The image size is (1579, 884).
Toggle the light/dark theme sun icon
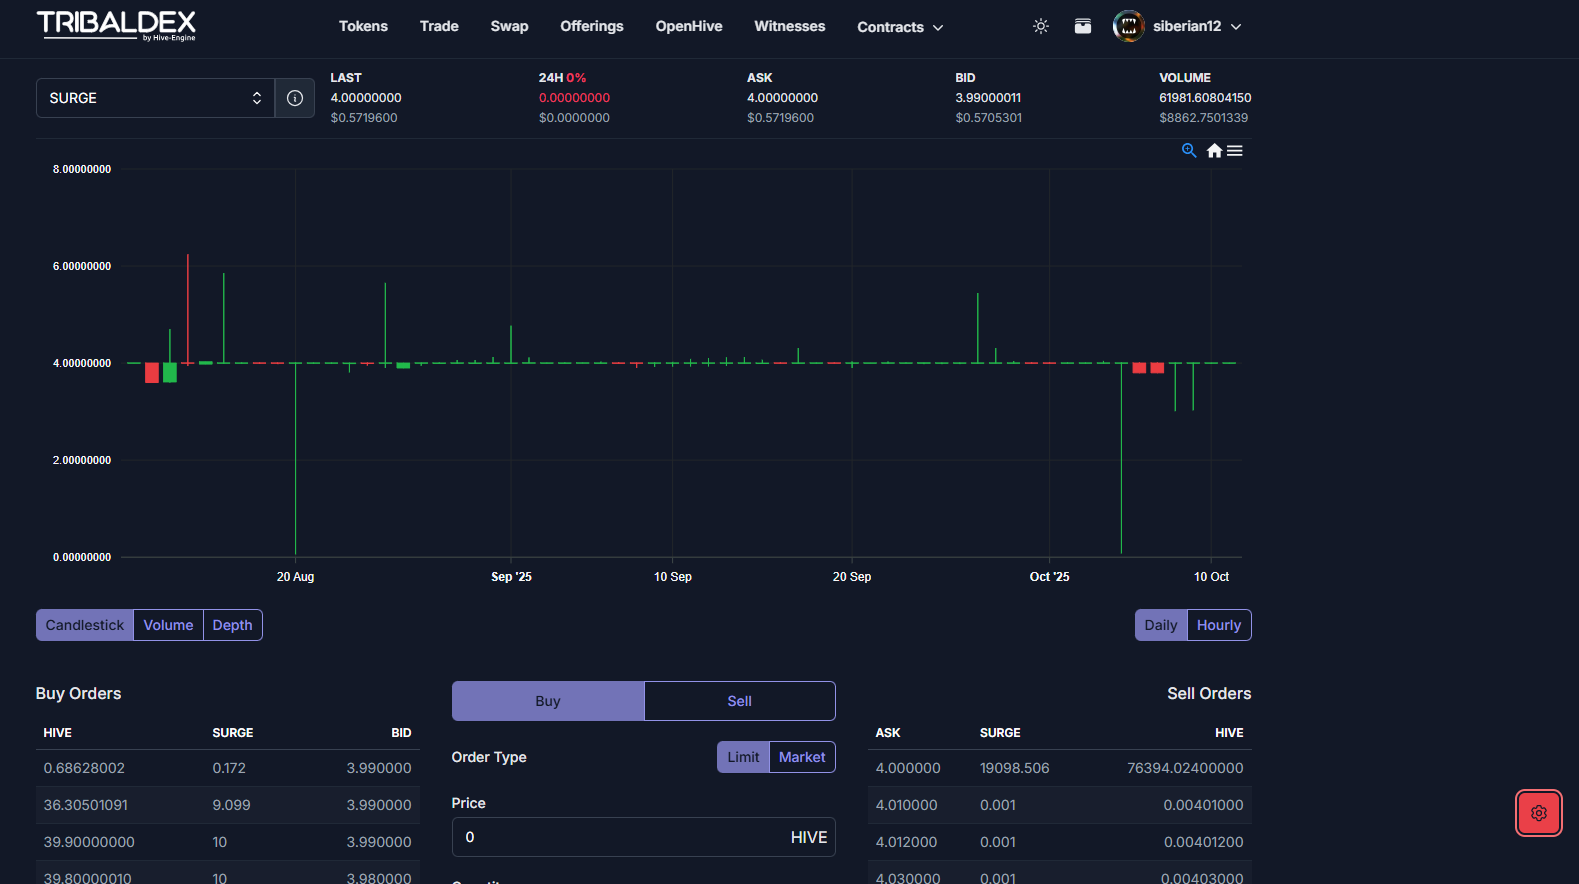click(x=1041, y=26)
